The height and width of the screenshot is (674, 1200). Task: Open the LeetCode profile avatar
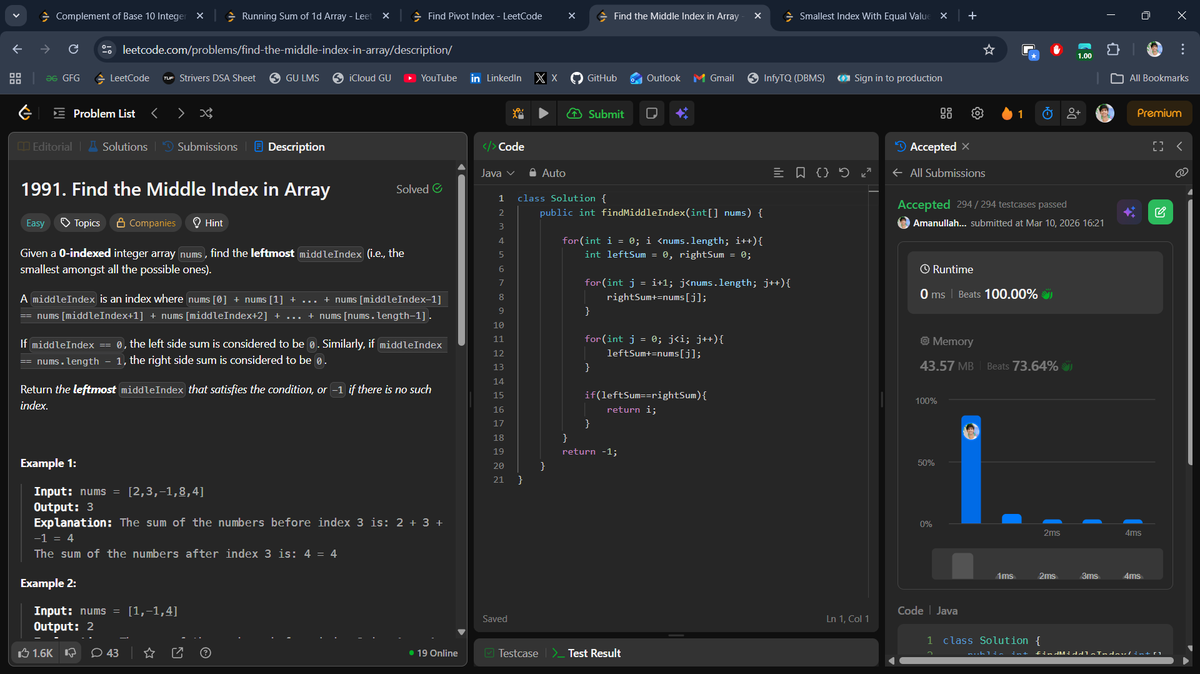coord(1105,113)
